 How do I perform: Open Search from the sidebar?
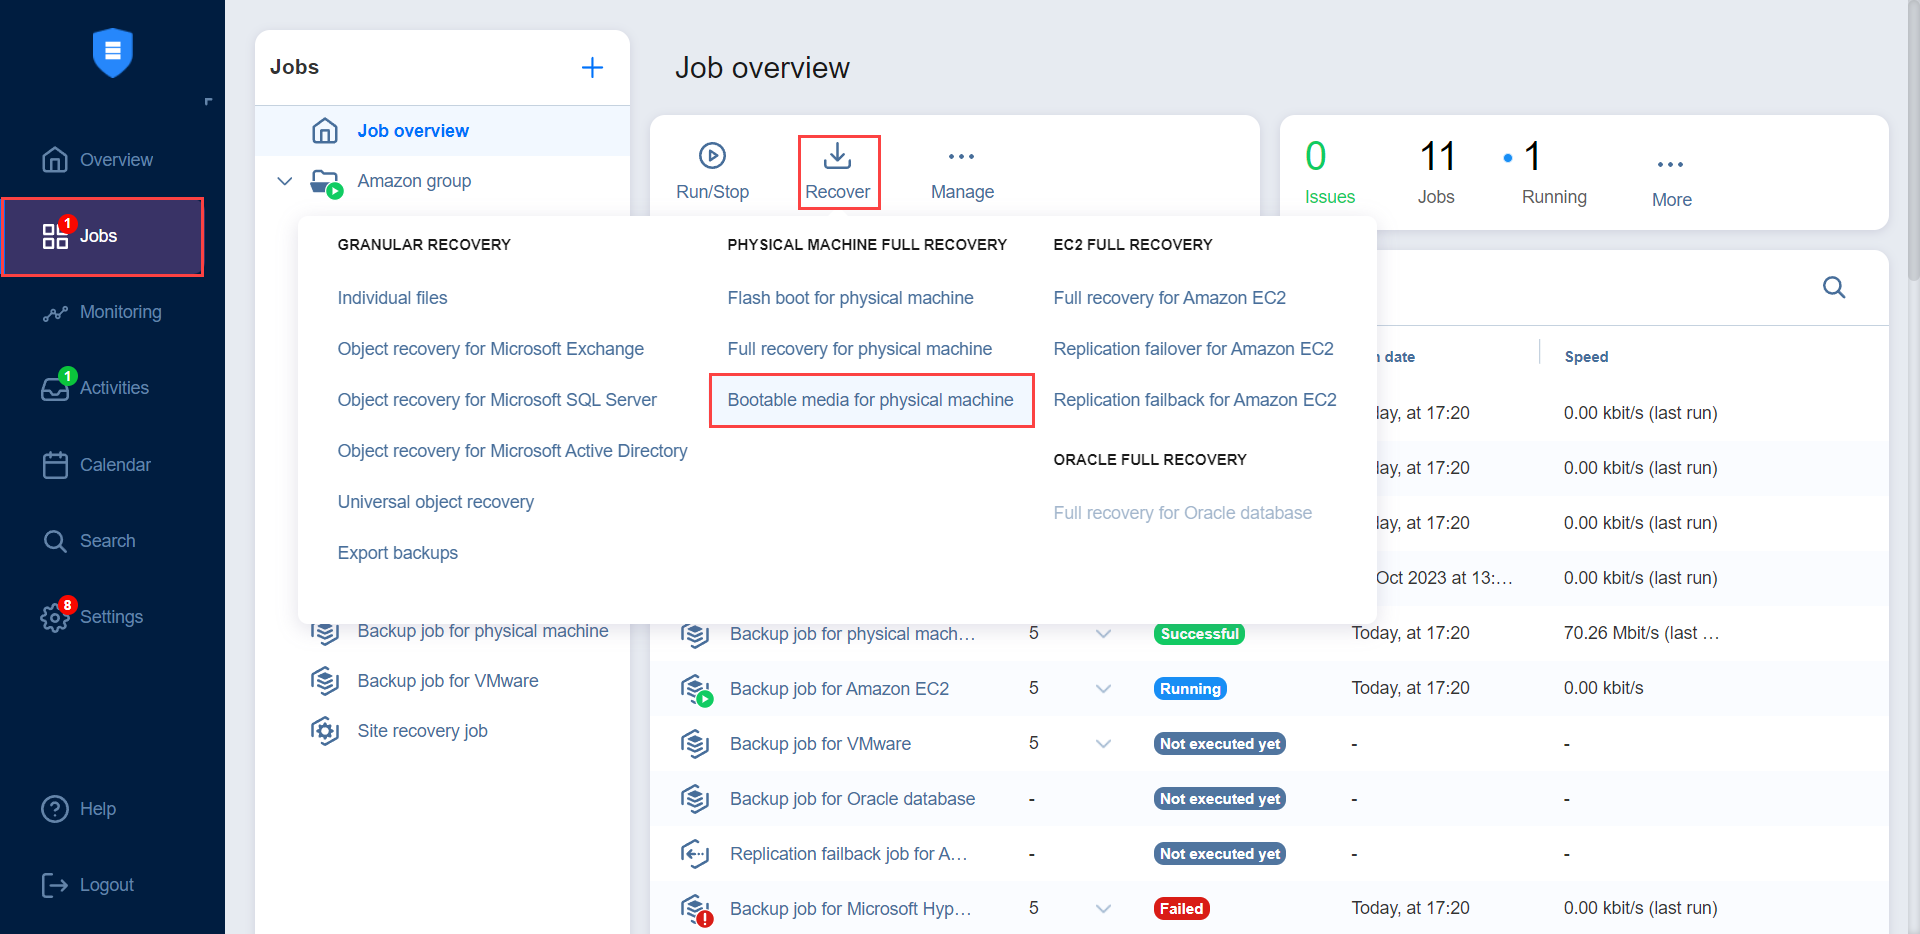[89, 541]
